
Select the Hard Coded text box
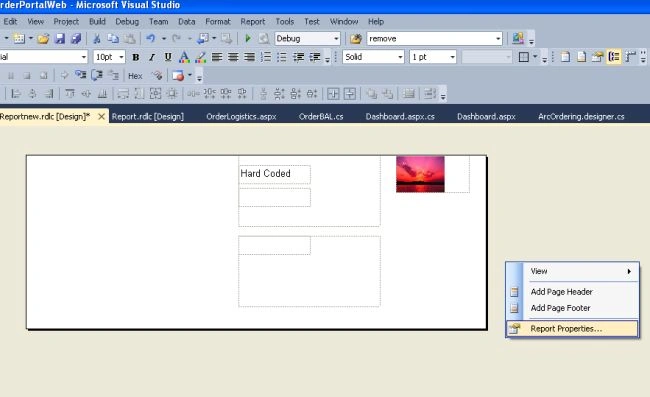(x=274, y=174)
